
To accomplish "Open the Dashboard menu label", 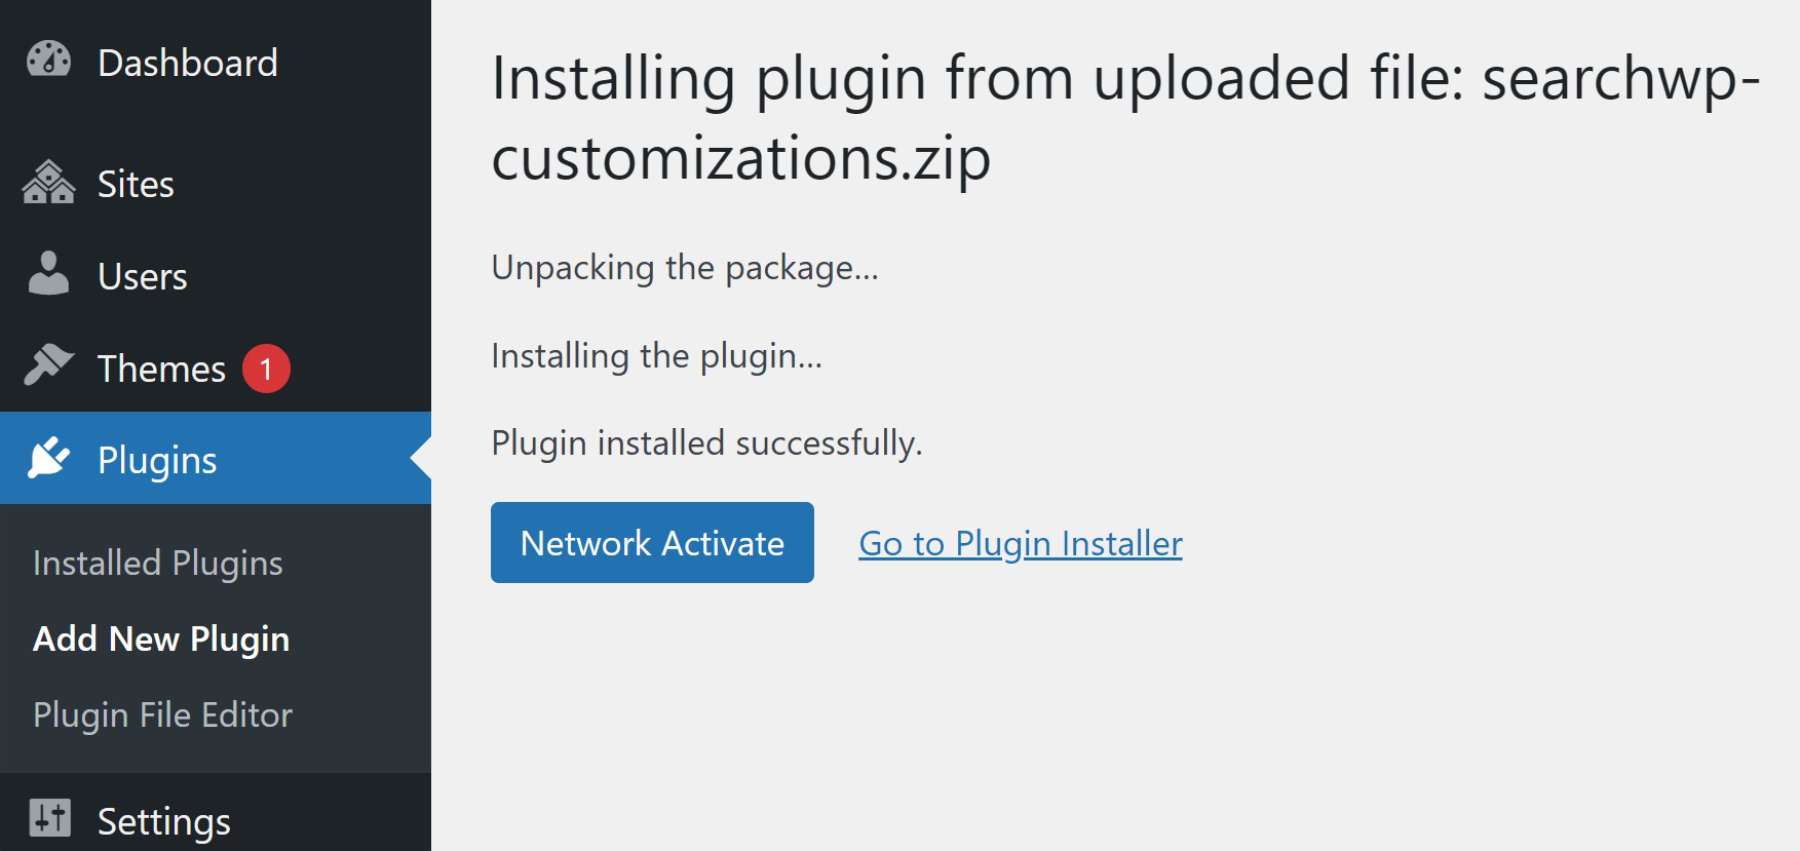I will [x=187, y=63].
